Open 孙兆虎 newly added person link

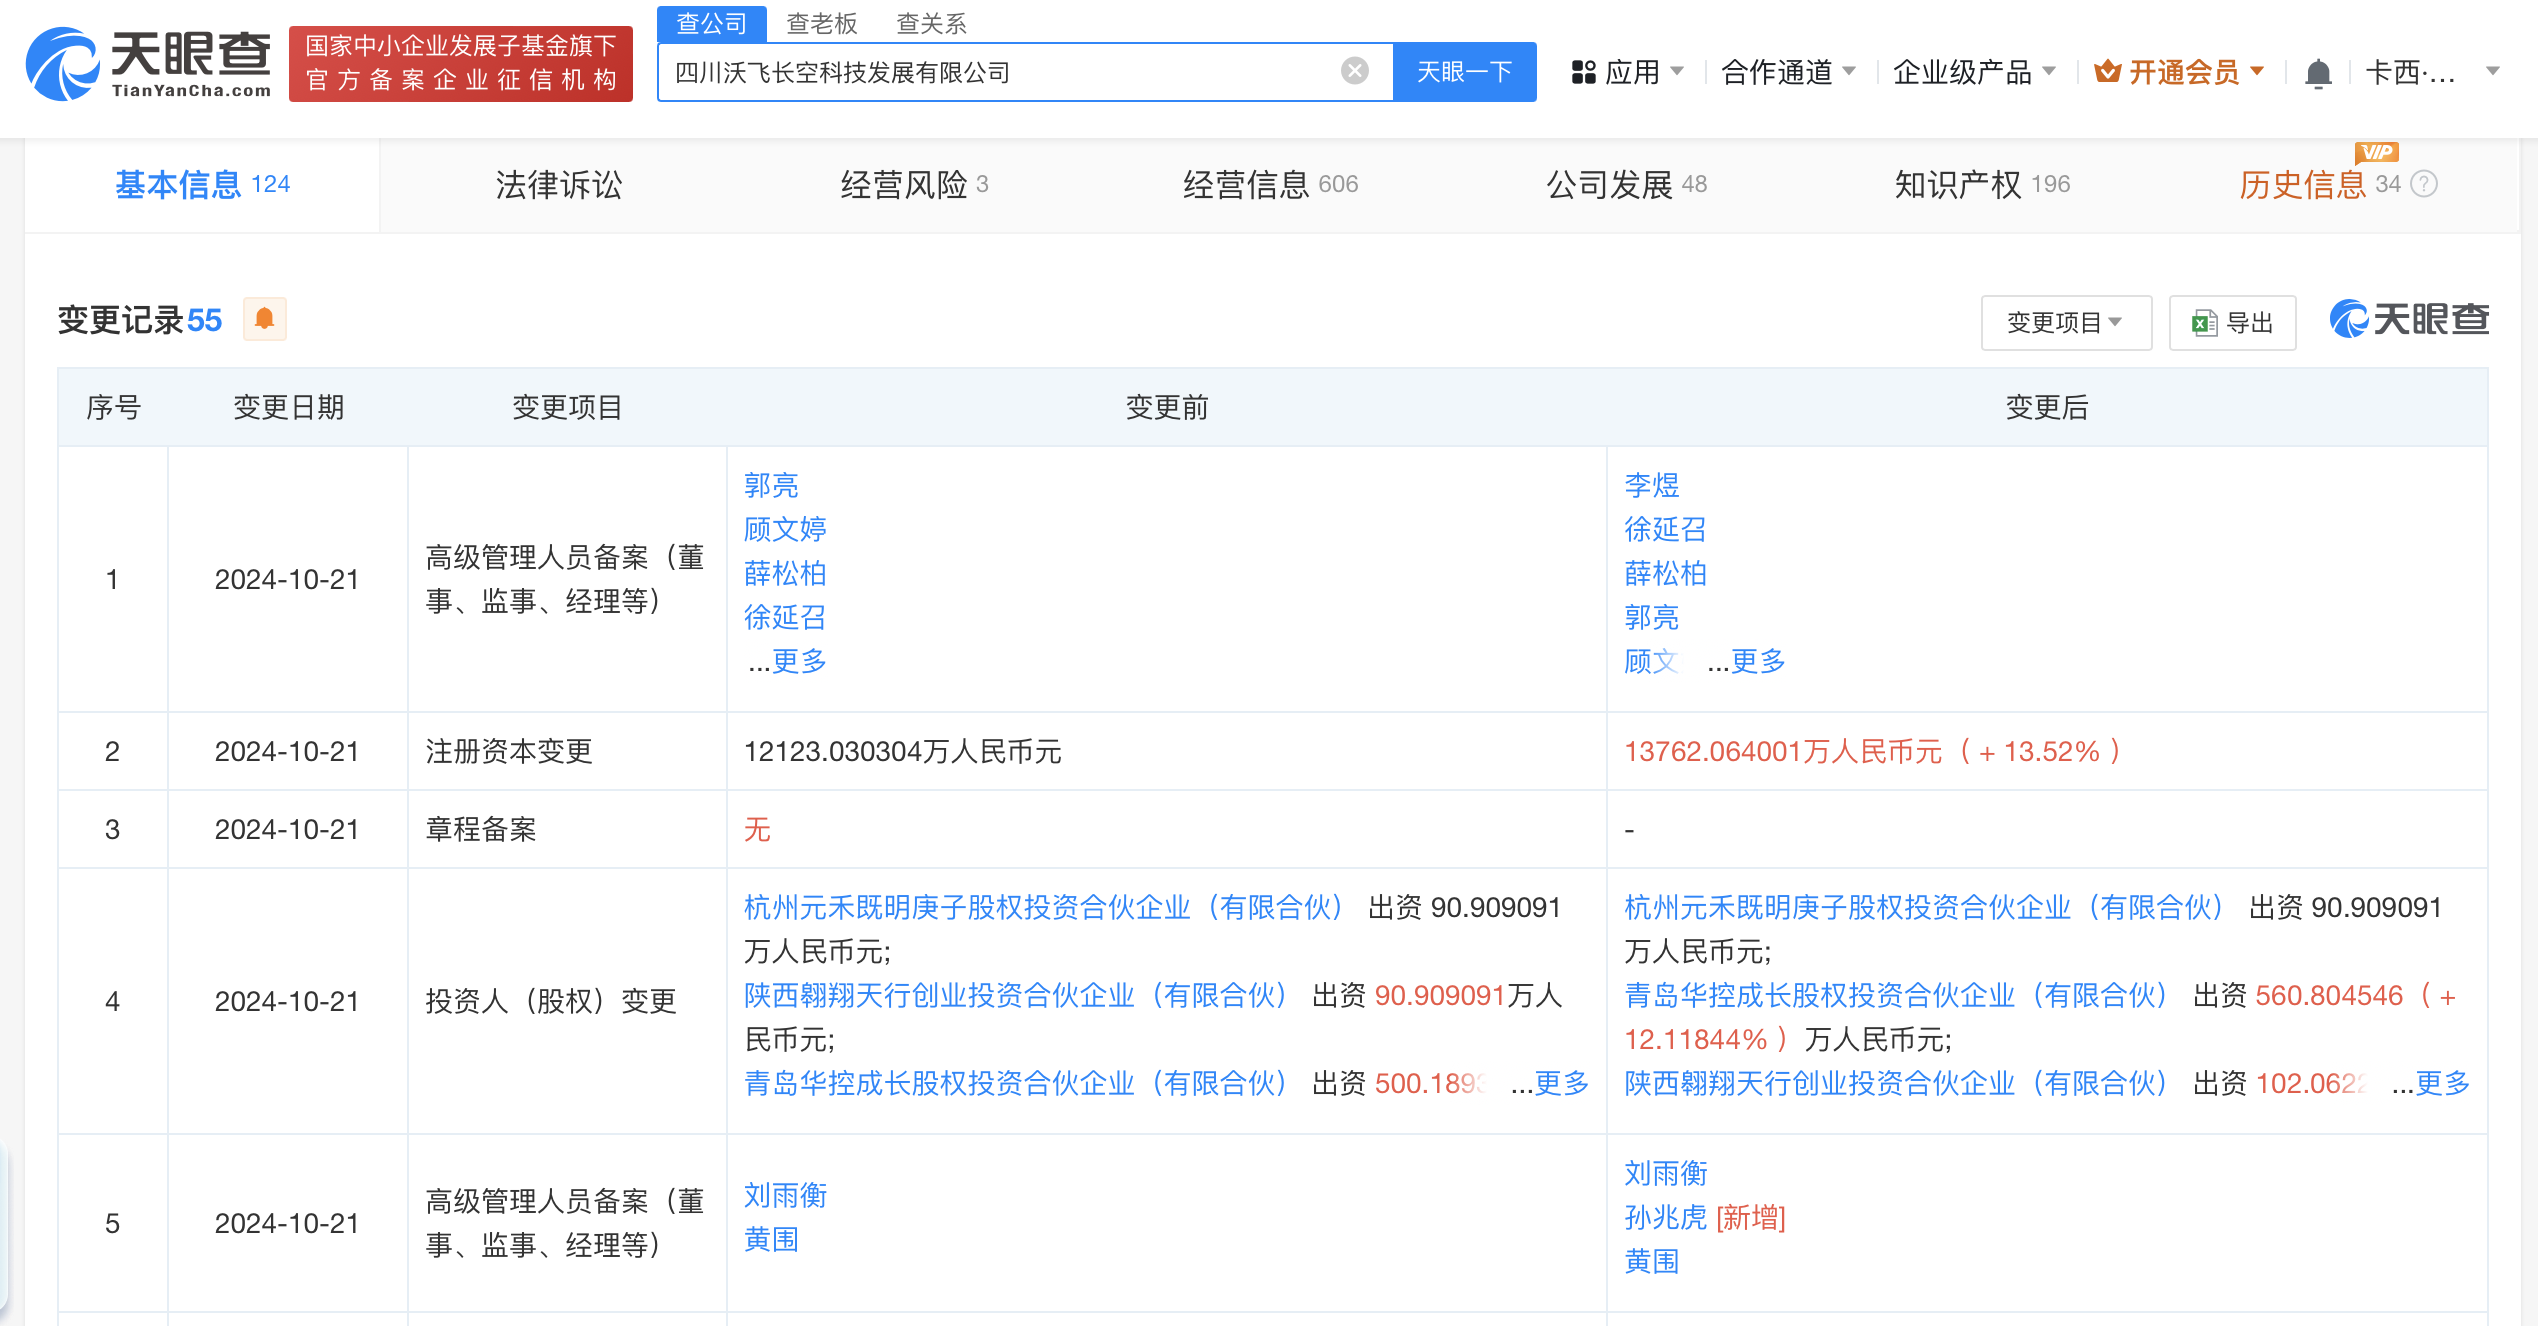click(1665, 1217)
